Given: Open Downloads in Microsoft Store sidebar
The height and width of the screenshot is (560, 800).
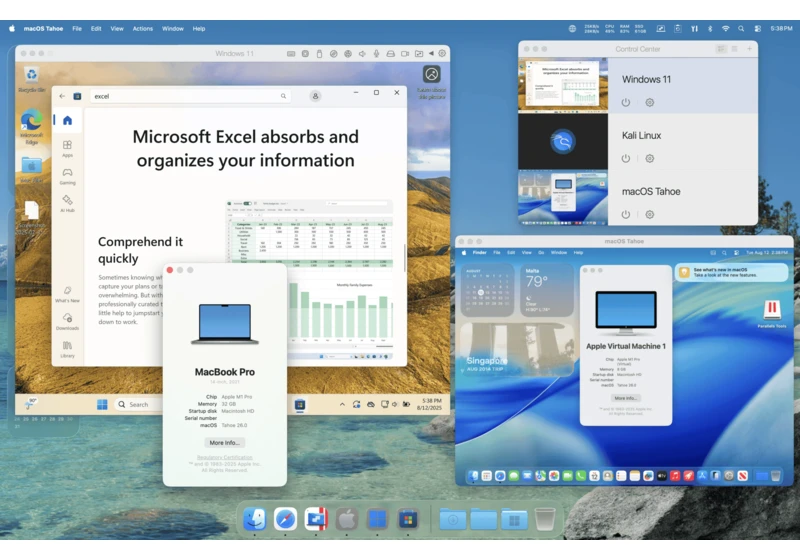Looking at the screenshot, I should tap(67, 322).
